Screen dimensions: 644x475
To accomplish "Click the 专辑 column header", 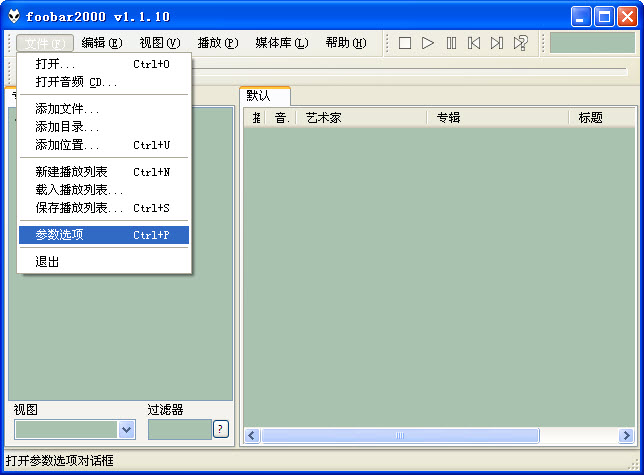I will pos(448,117).
